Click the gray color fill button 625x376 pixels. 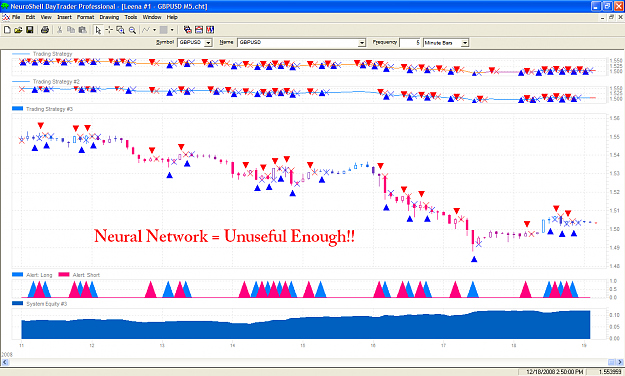(163, 30)
